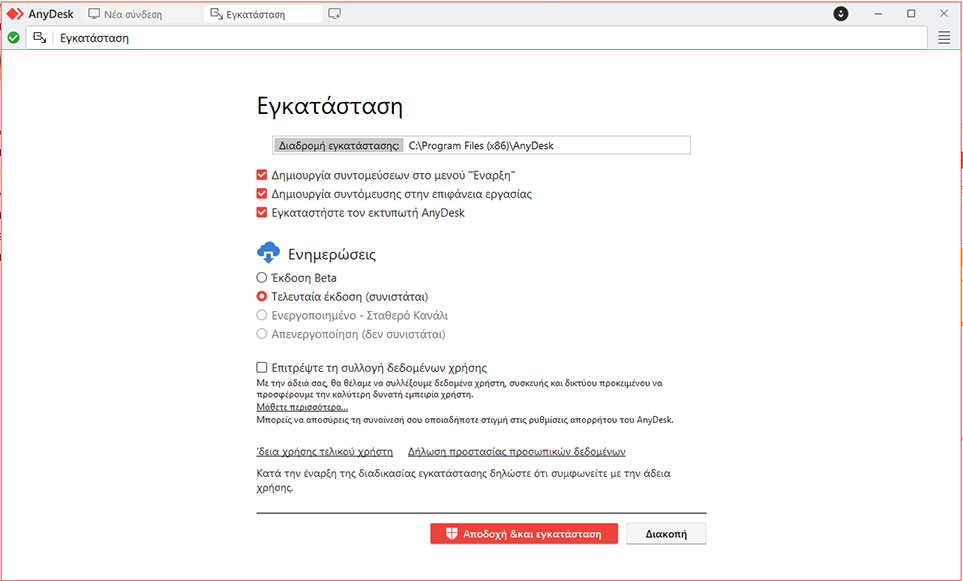Click the Διακοπή cancel button
This screenshot has height=581, width=963.
(666, 534)
